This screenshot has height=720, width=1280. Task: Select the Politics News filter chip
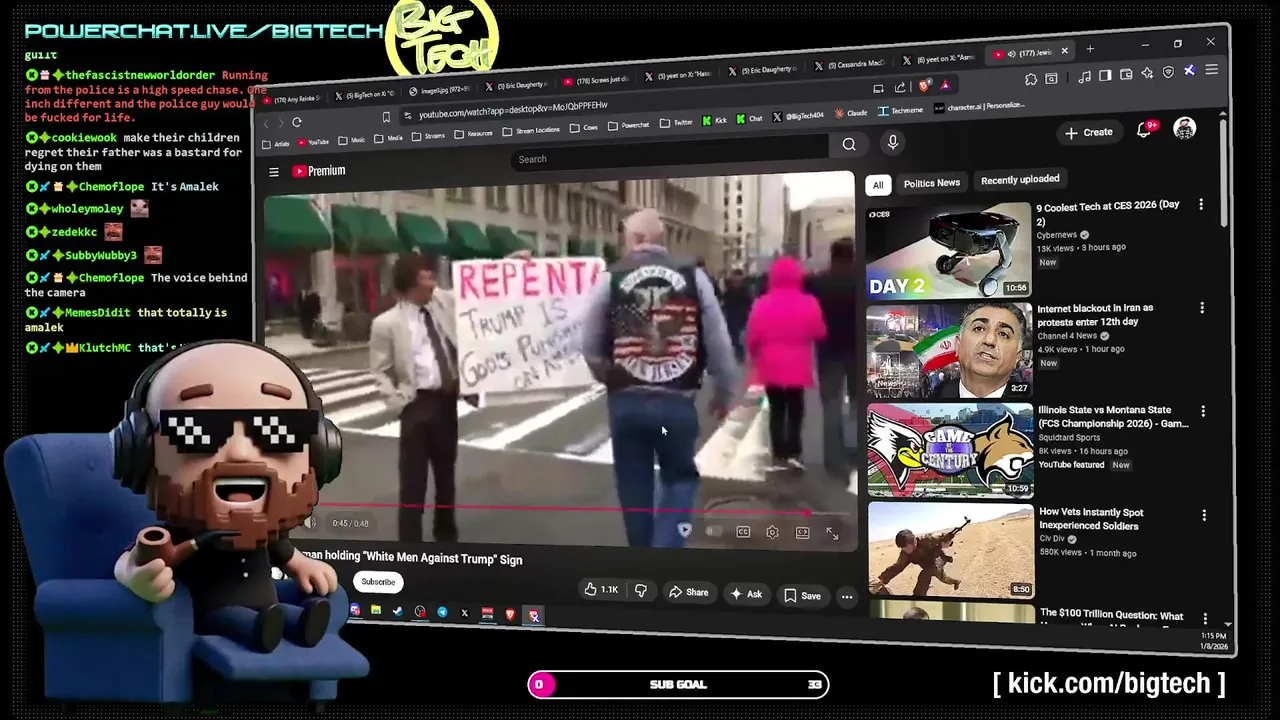tap(932, 183)
